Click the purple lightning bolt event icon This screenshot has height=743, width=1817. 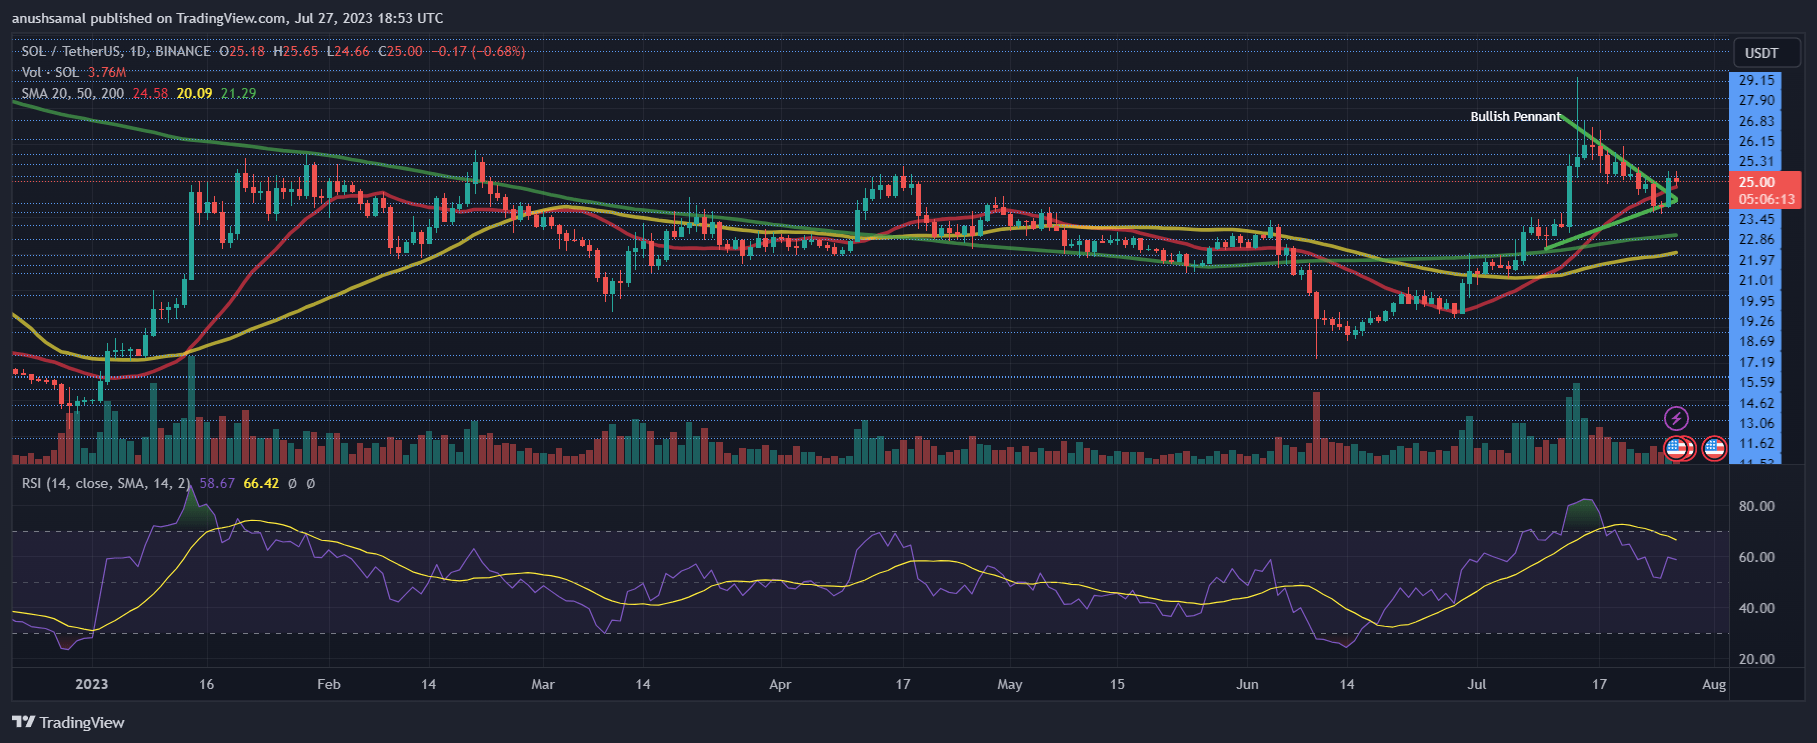[1676, 418]
